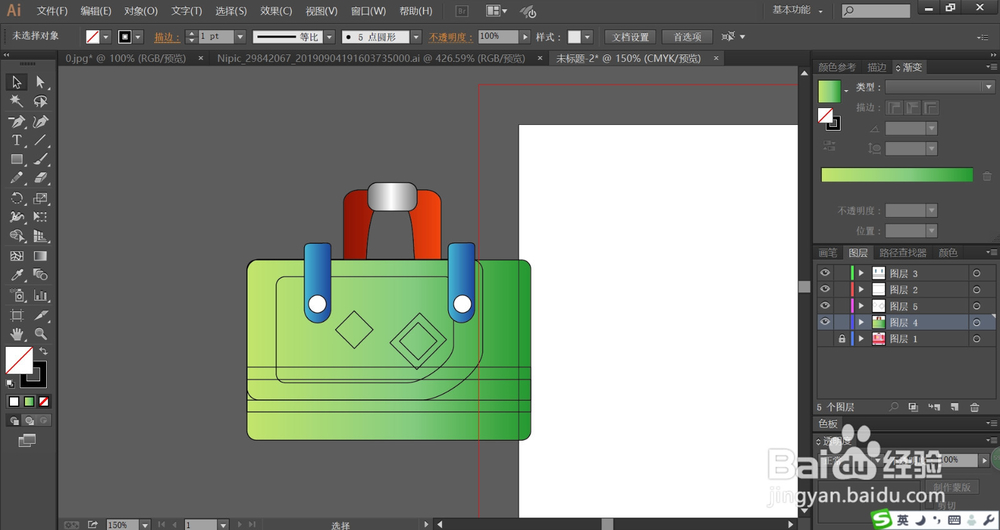Image resolution: width=1000 pixels, height=530 pixels.
Task: Select the Rectangle tool
Action: click(x=17, y=159)
